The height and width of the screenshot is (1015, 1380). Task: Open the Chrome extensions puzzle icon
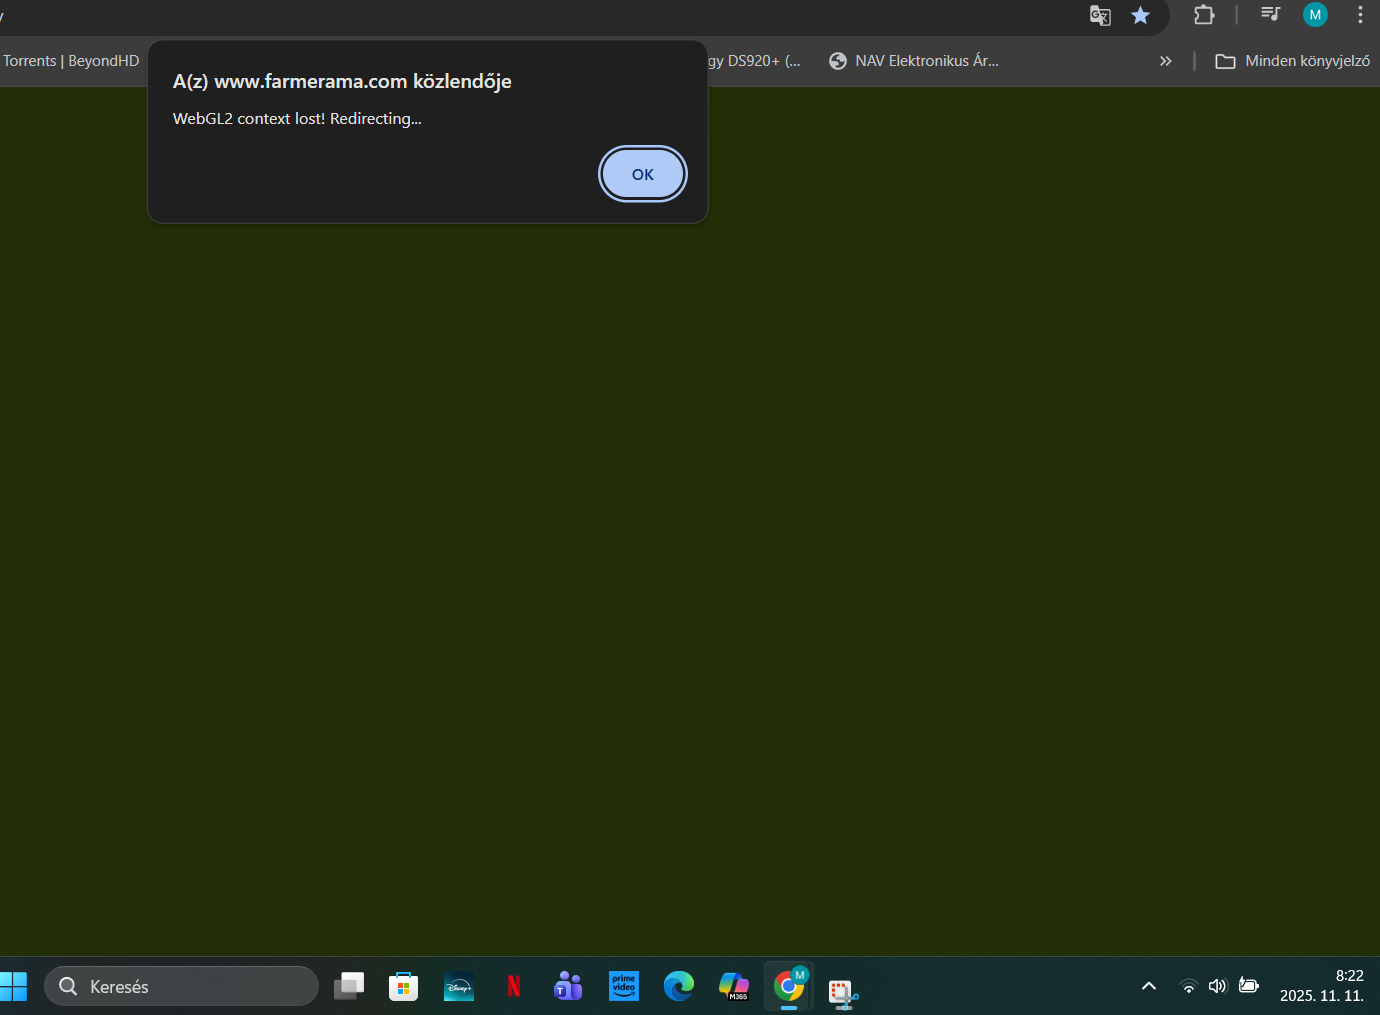[1204, 15]
